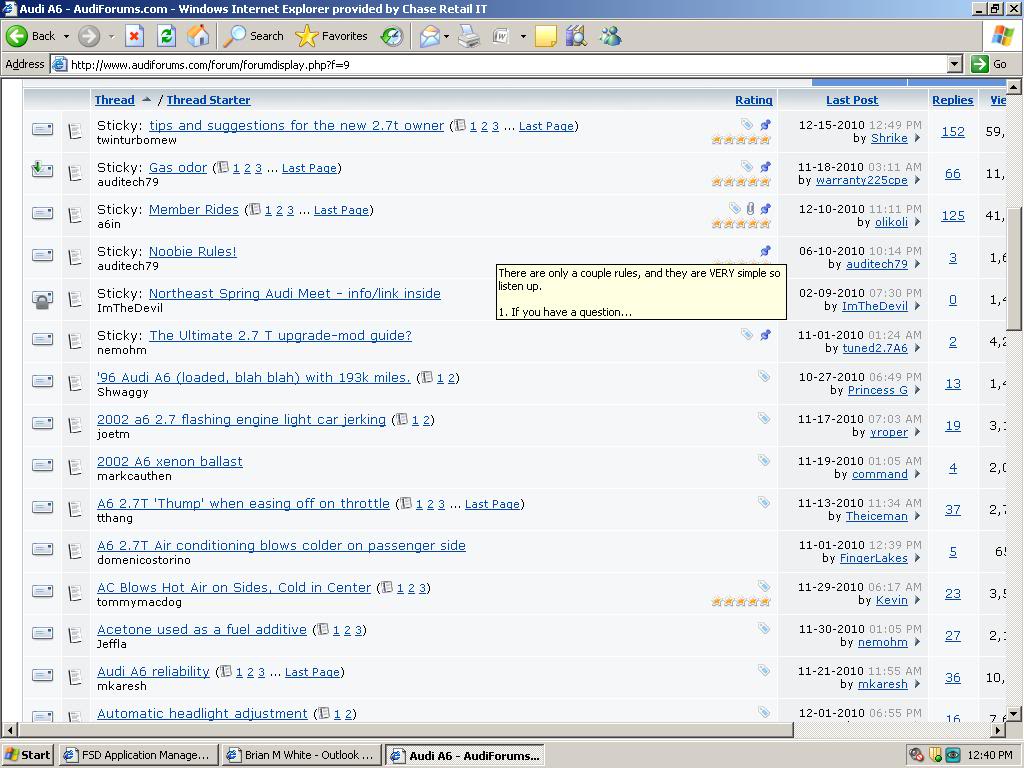
Task: Open the Audi A6 reliability thread
Action: coord(153,671)
